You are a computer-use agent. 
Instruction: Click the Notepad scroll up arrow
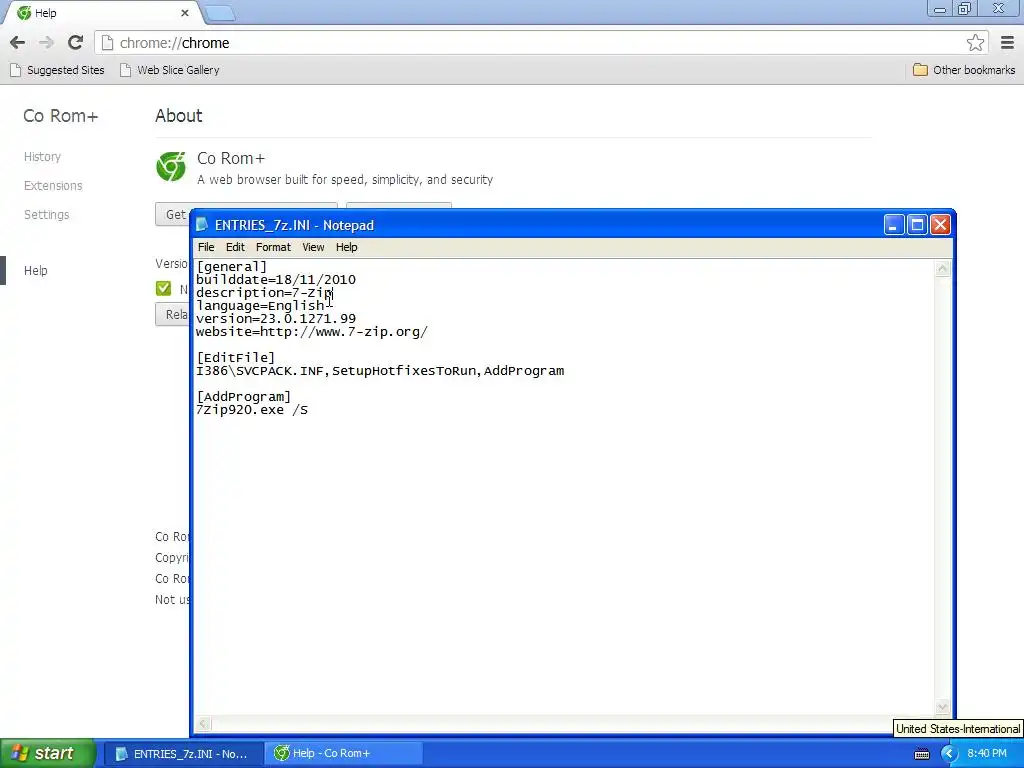942,268
